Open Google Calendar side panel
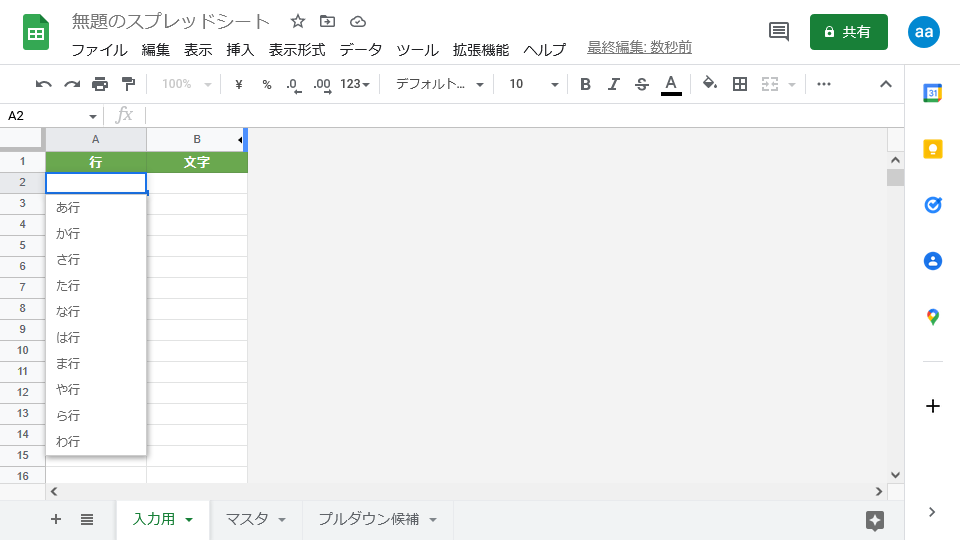Image resolution: width=960 pixels, height=540 pixels. pos(932,93)
